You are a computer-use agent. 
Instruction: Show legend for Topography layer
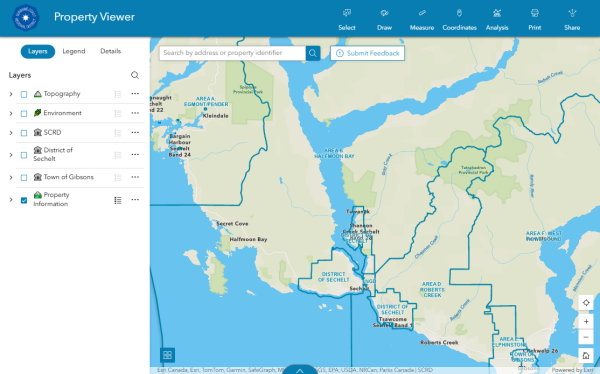pos(118,94)
